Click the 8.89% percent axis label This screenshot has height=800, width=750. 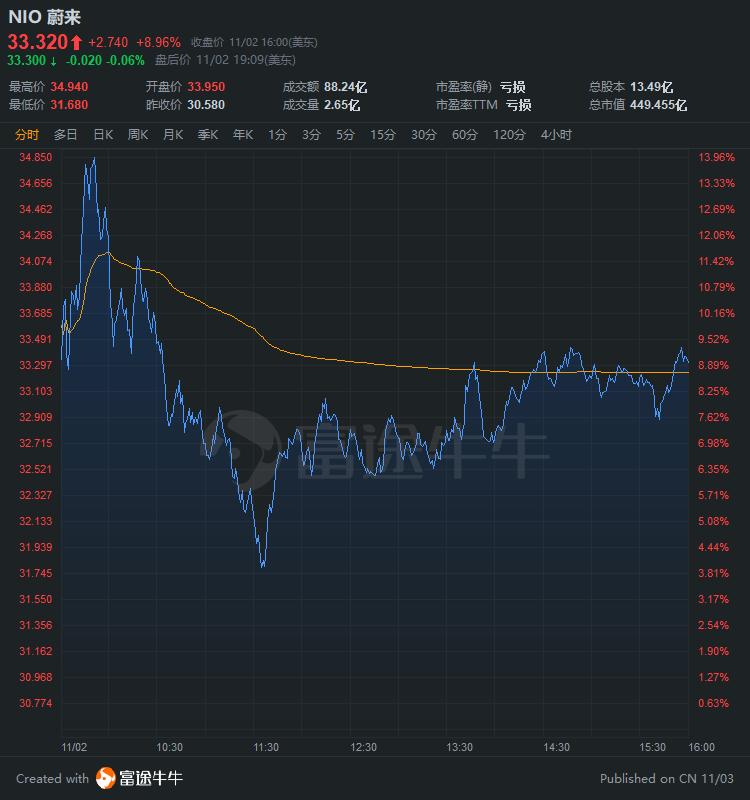tap(713, 365)
